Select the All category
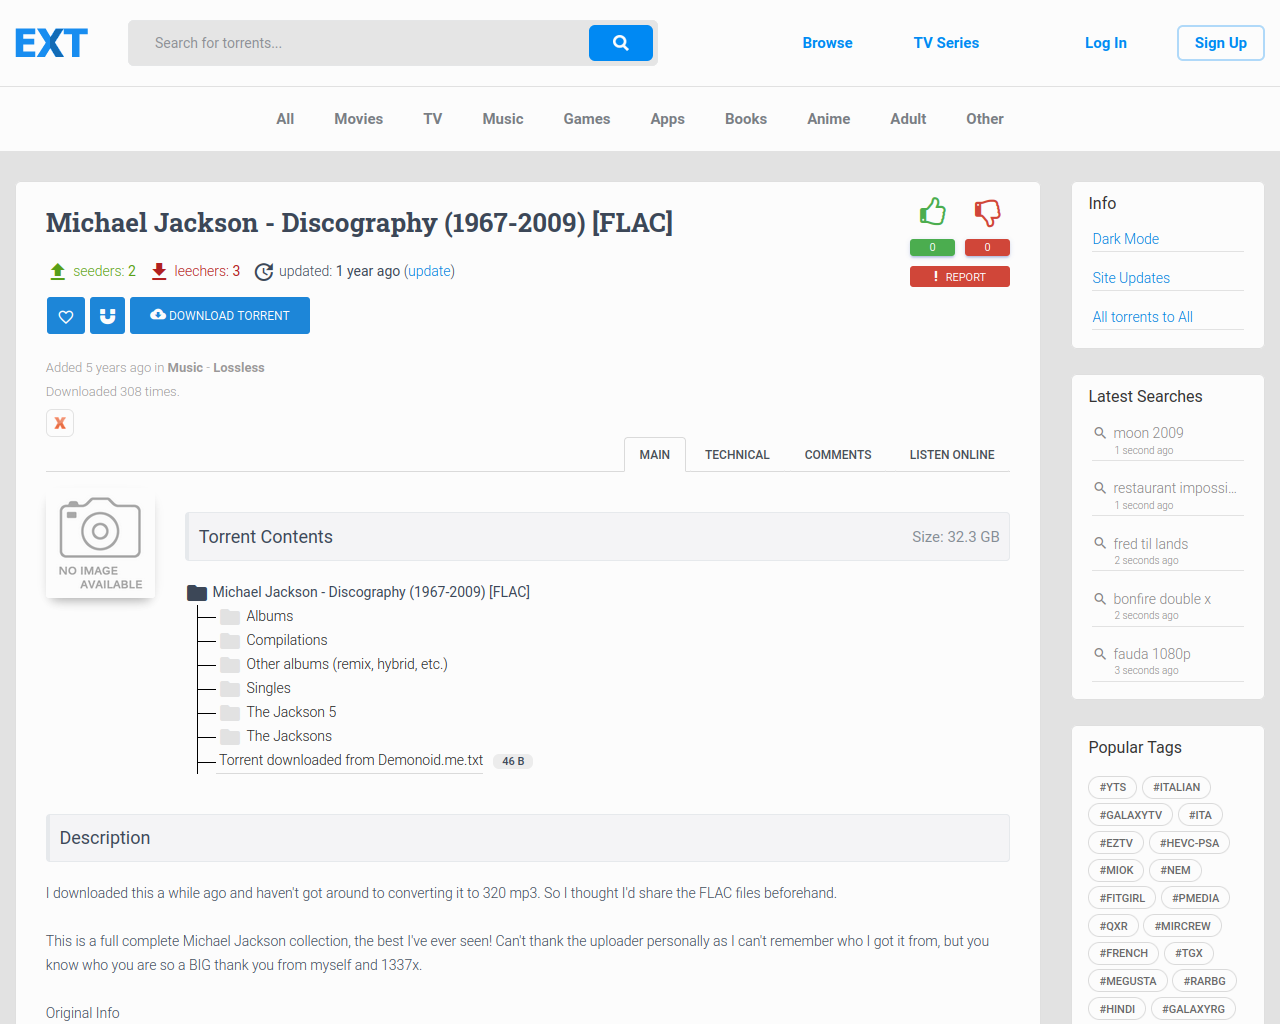Viewport: 1280px width, 1024px height. (x=285, y=119)
